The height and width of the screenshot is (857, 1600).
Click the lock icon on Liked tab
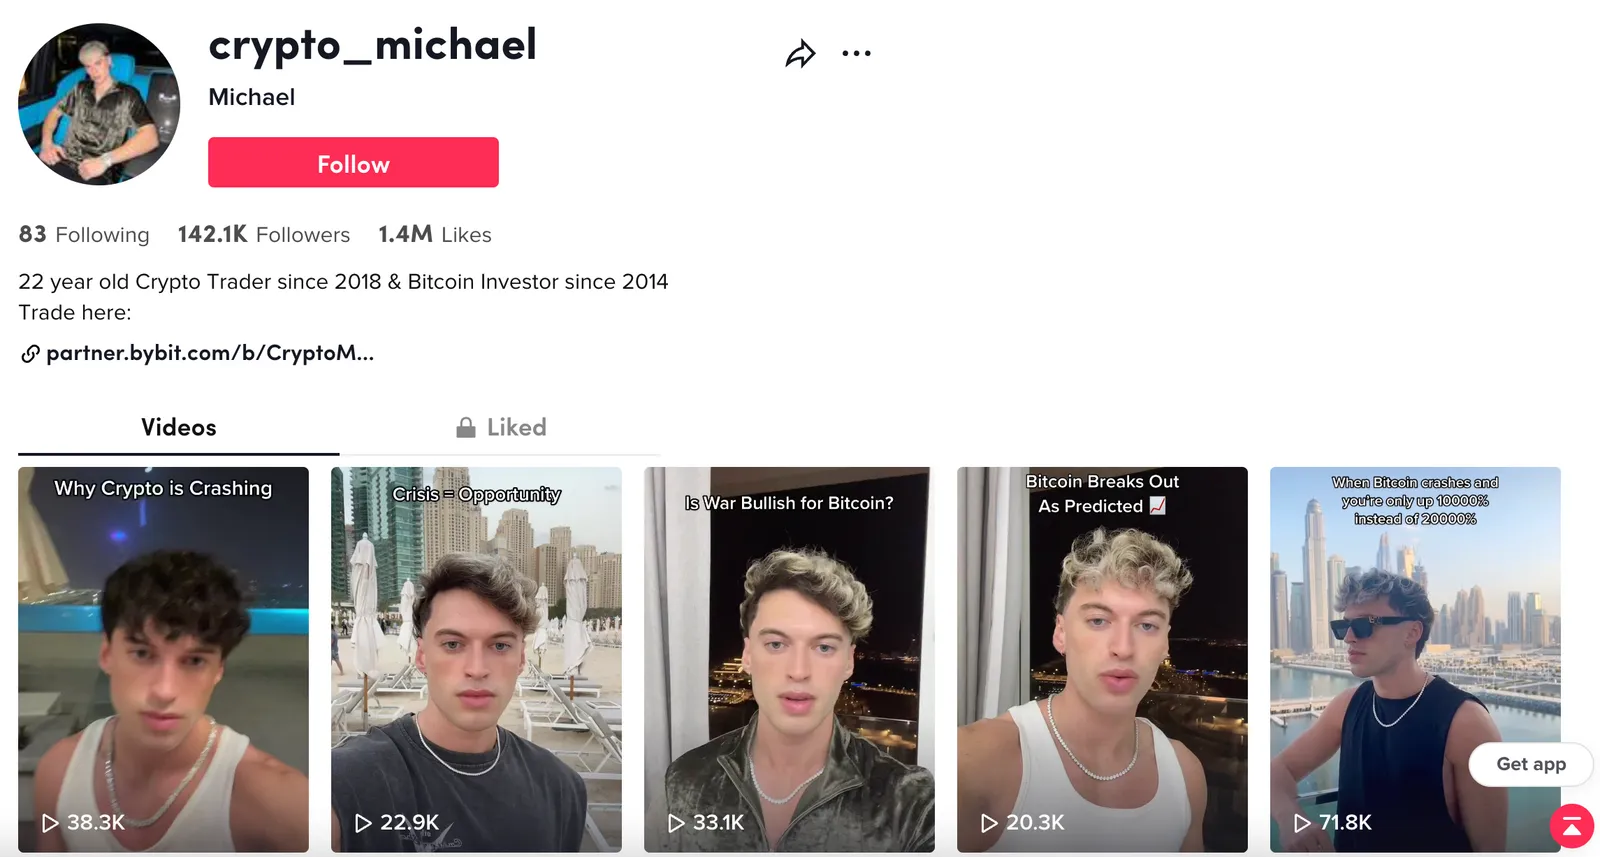[466, 427]
